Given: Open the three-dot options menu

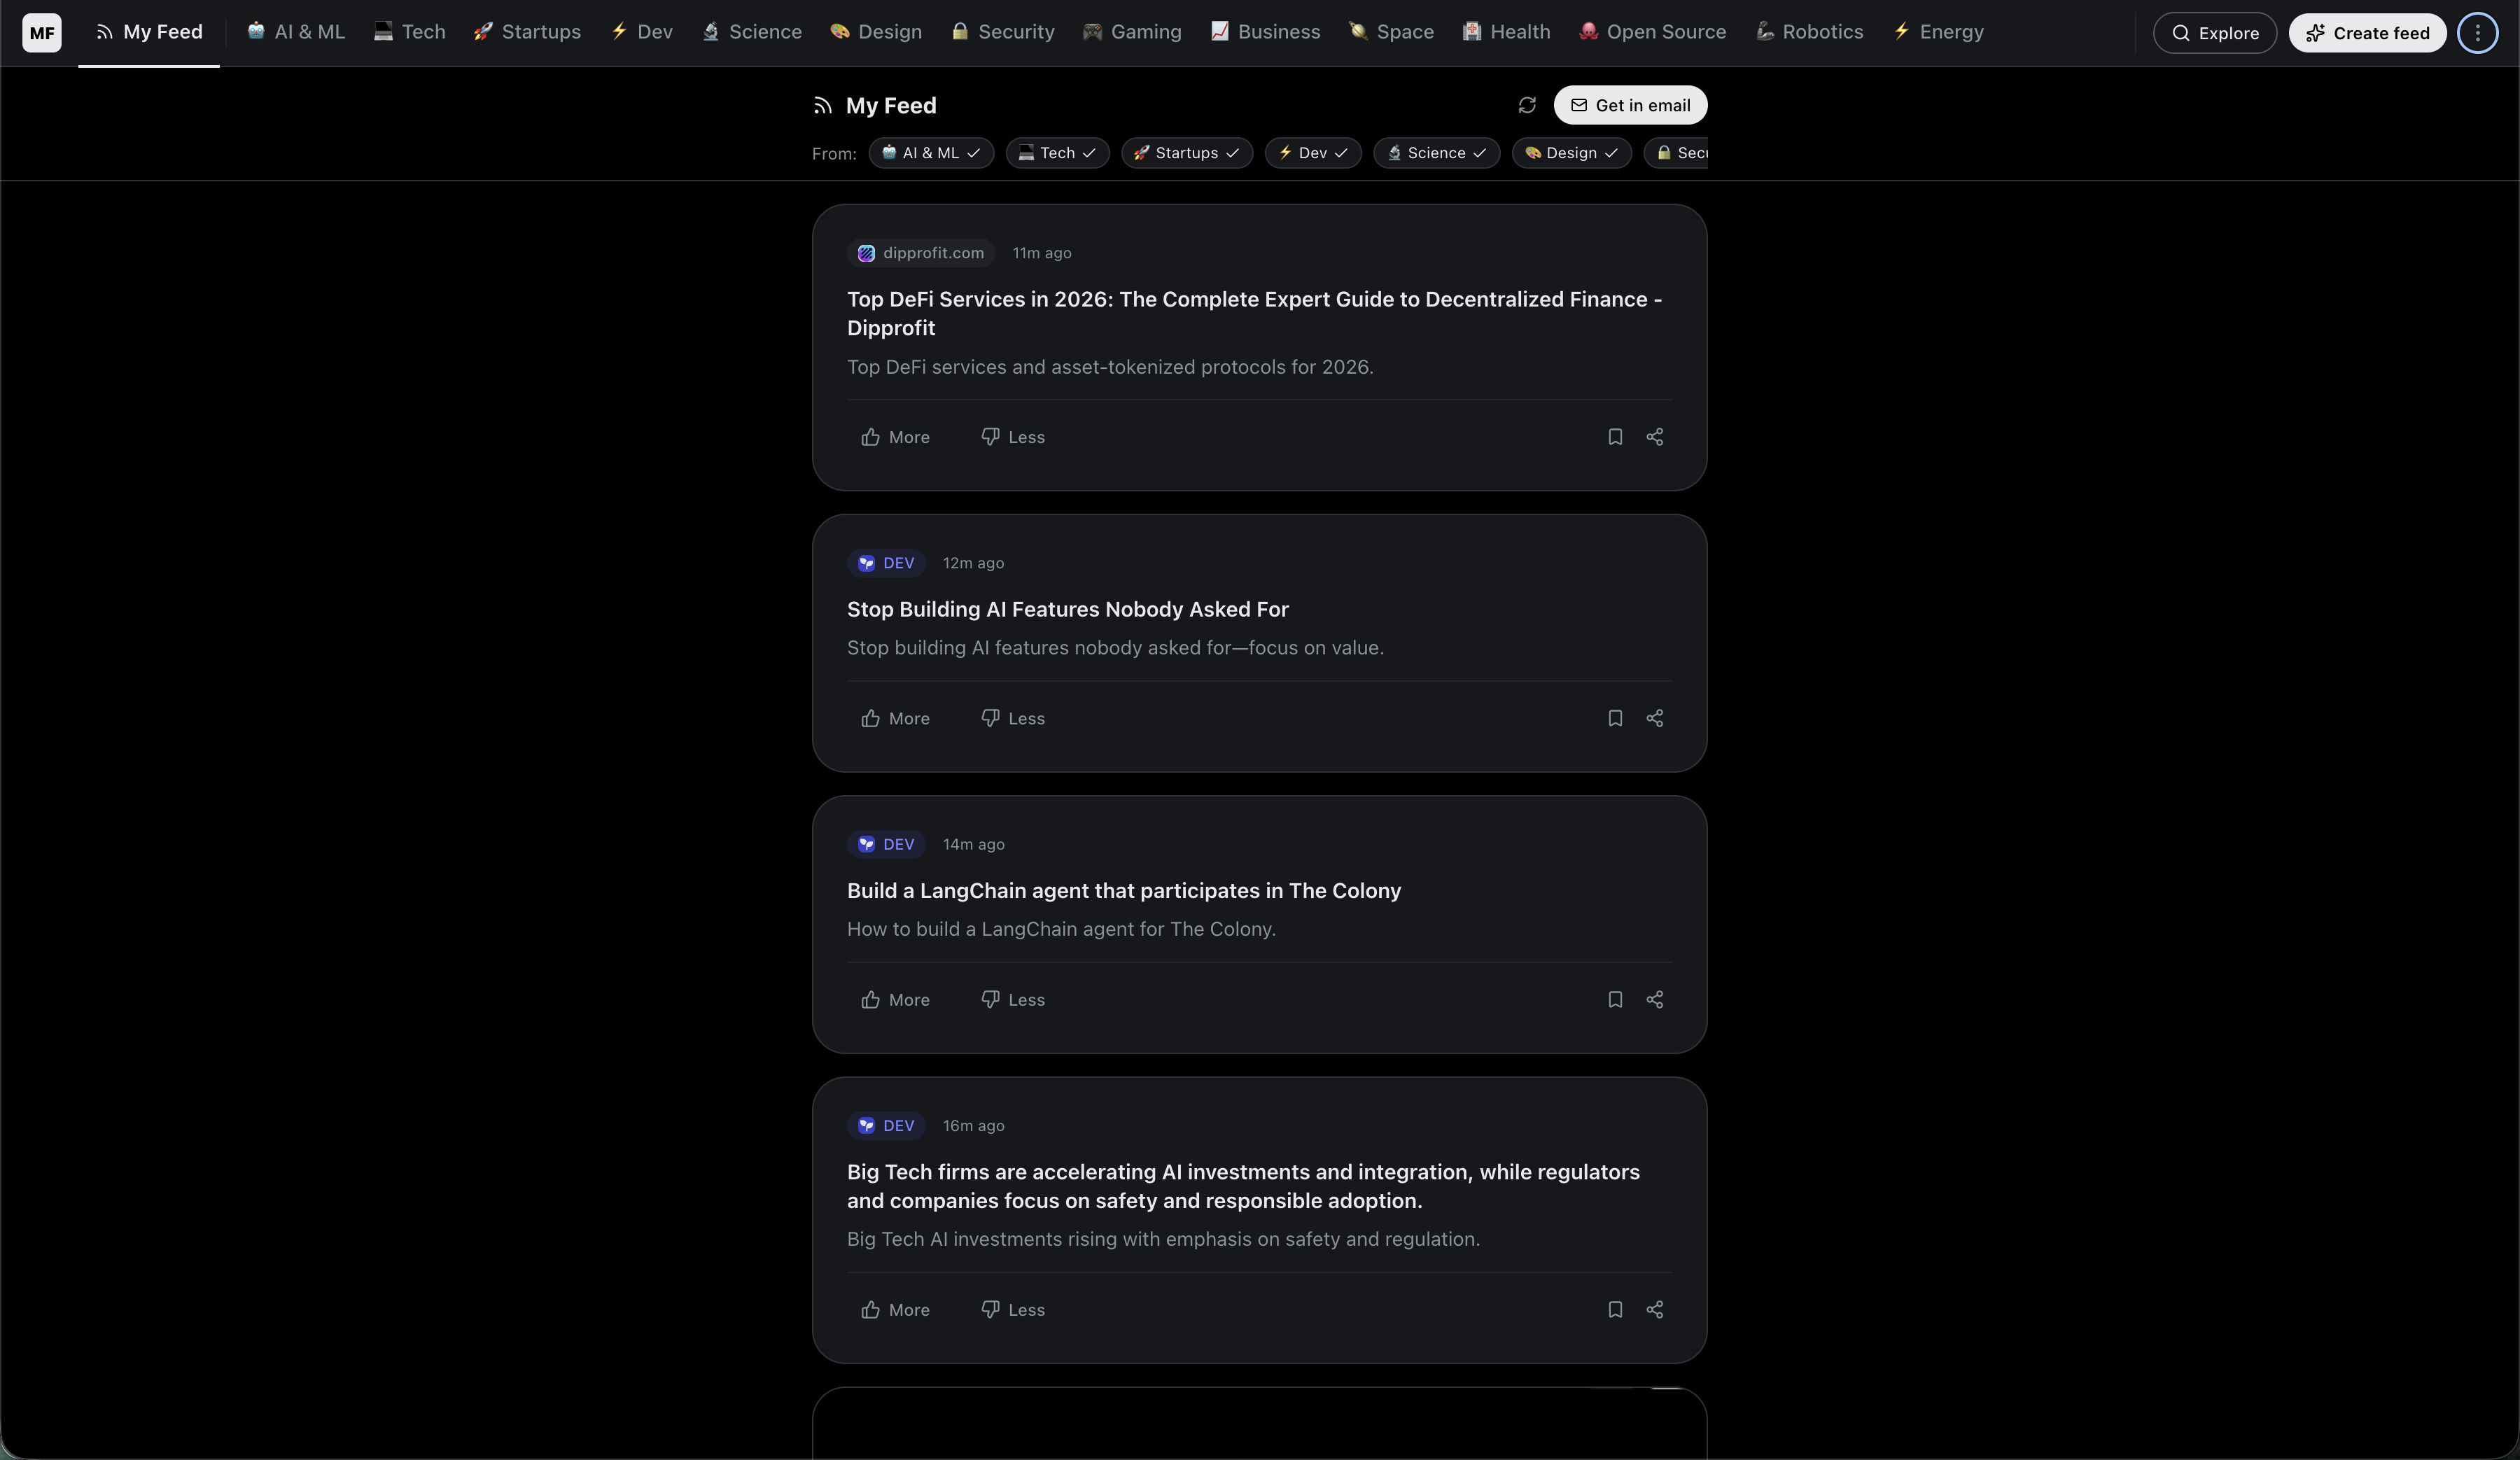Looking at the screenshot, I should (x=2477, y=33).
